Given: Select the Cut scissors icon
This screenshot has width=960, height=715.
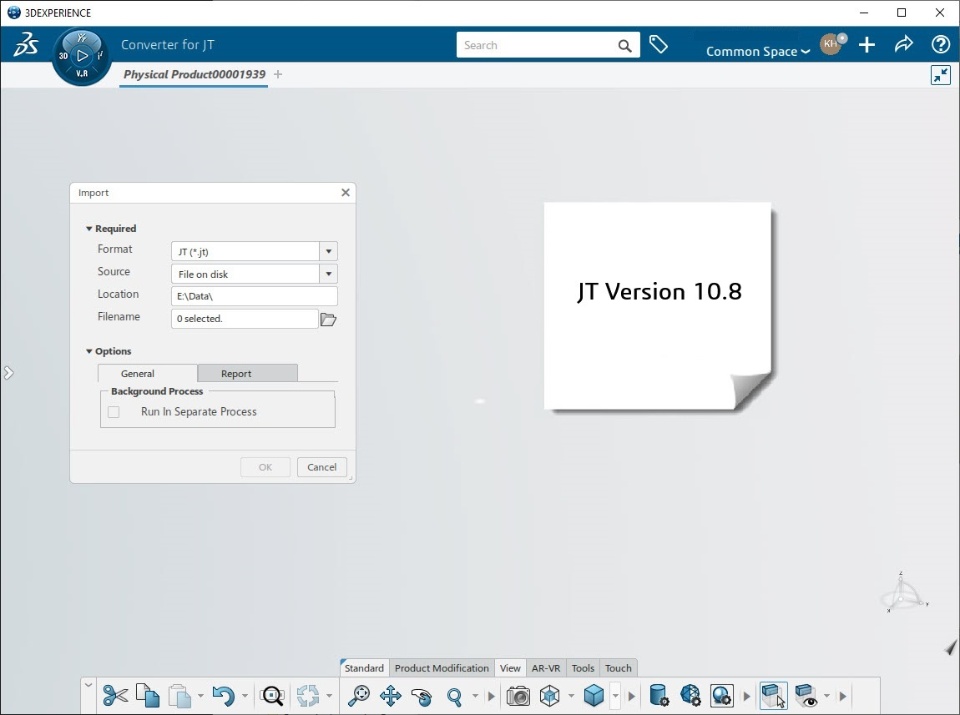Looking at the screenshot, I should (x=115, y=696).
